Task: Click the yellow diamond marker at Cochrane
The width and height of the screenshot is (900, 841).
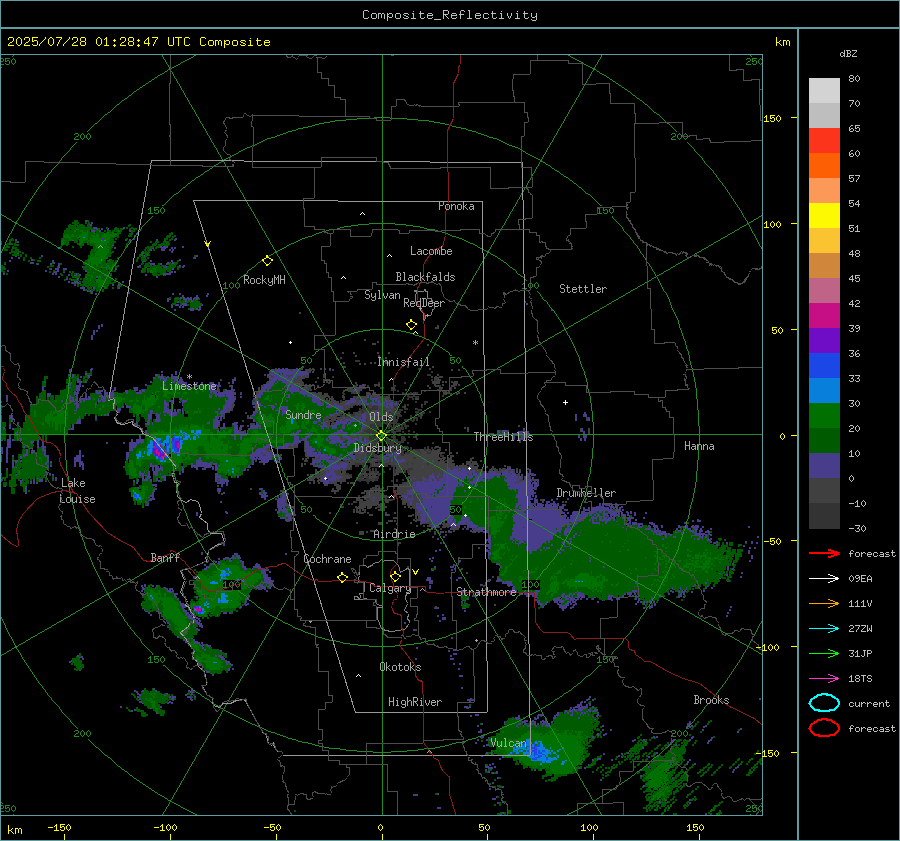Action: pos(342,578)
